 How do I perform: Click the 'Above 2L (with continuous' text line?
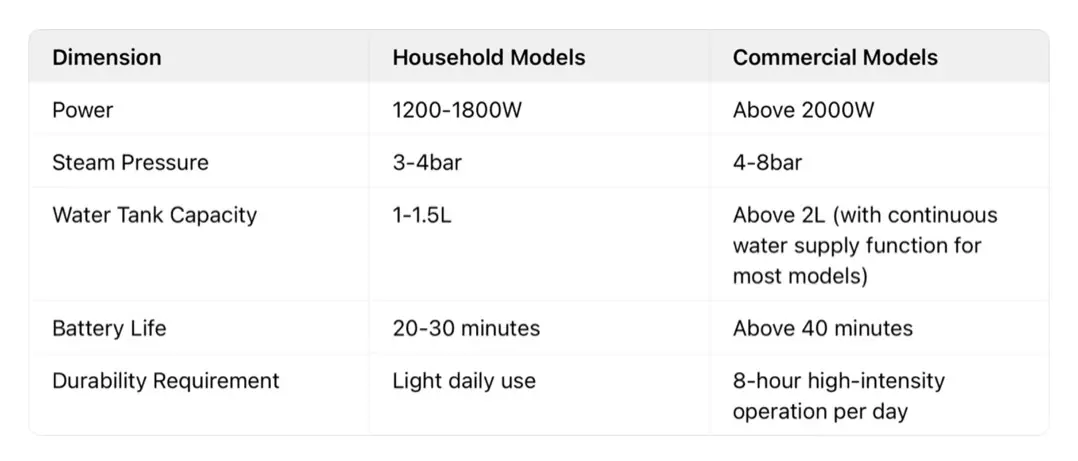[865, 215]
